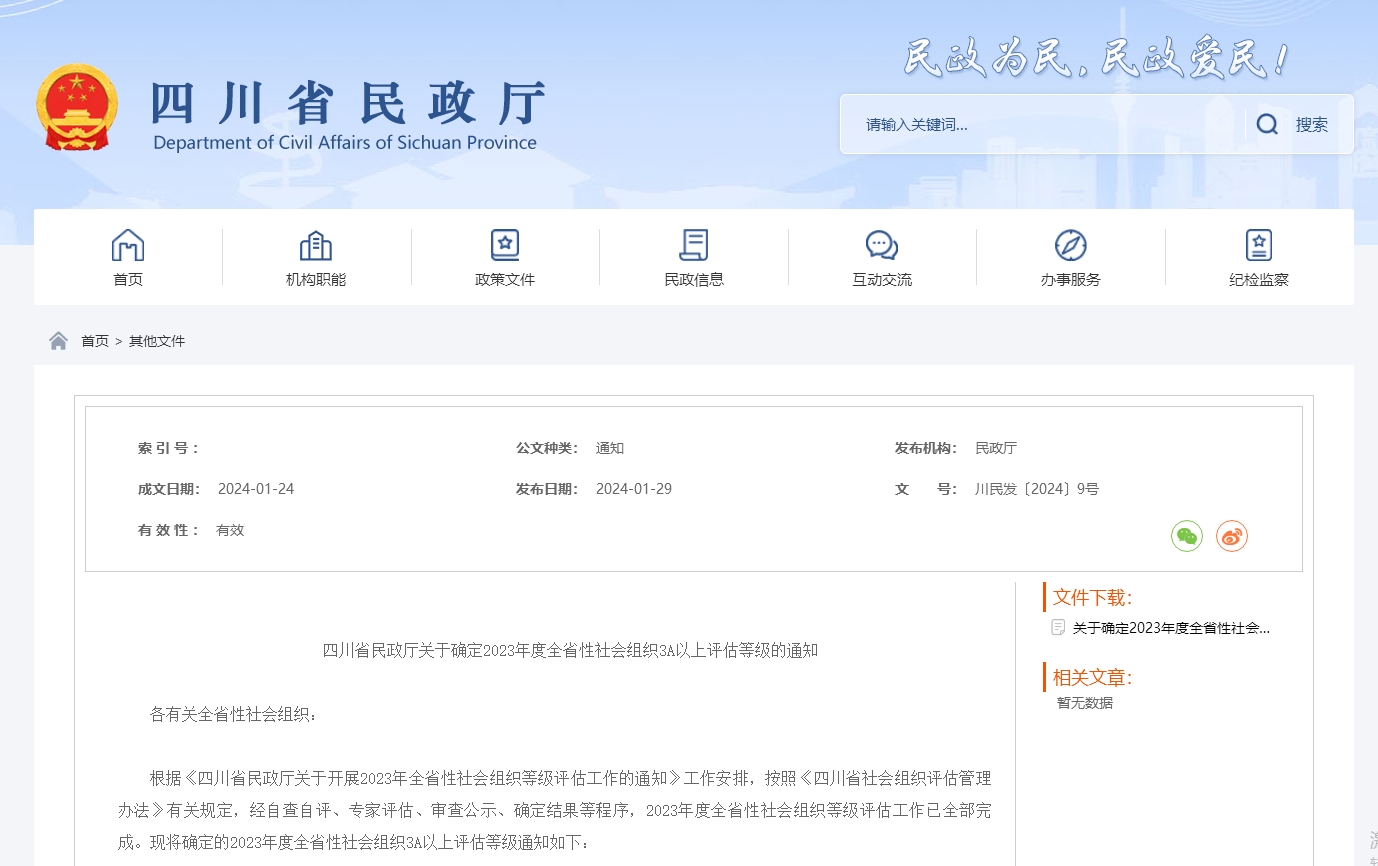This screenshot has width=1378, height=866.
Task: Click the badge icon above 纪检监察
Action: tap(1258, 245)
